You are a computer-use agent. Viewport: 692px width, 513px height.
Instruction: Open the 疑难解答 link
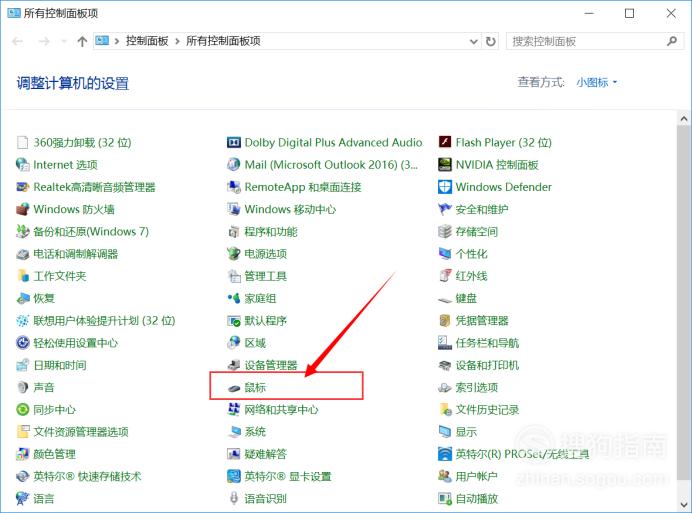pos(265,454)
